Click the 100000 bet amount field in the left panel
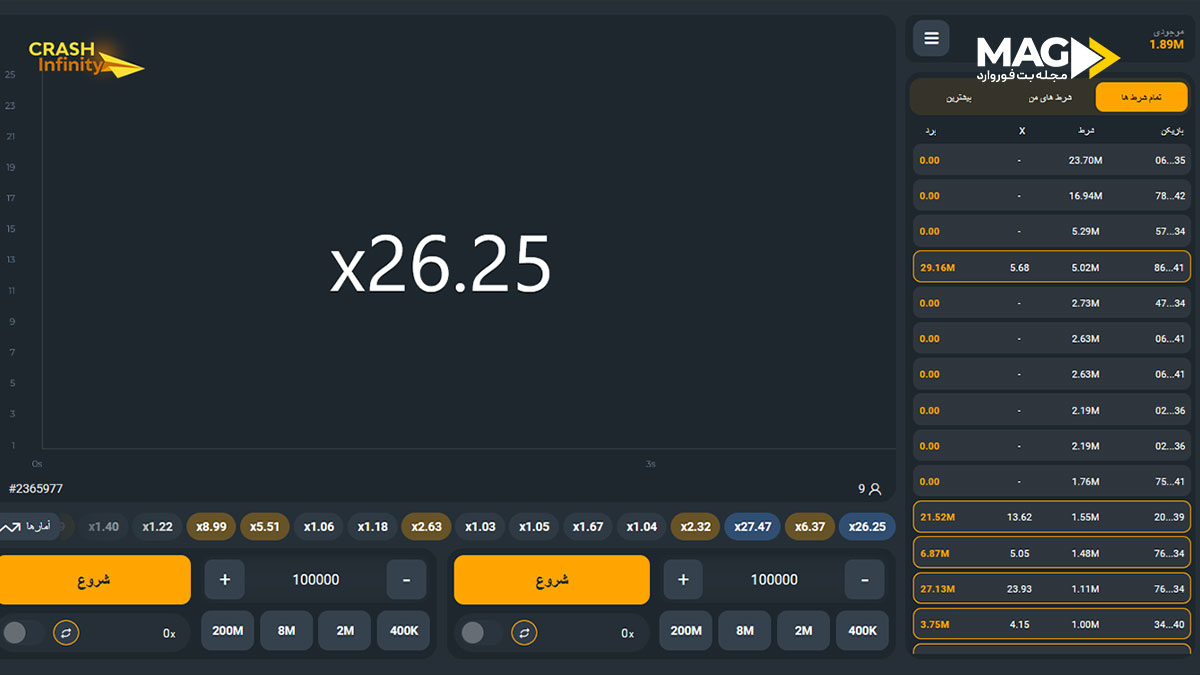Viewport: 1200px width, 675px height. pos(315,580)
